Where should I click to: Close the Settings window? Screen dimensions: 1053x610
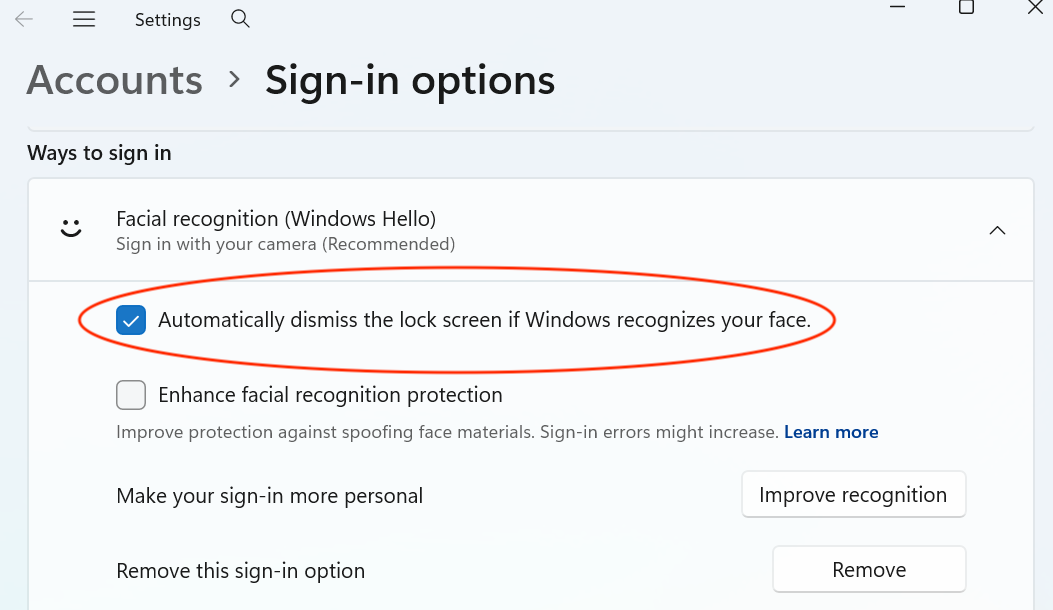click(1035, 7)
